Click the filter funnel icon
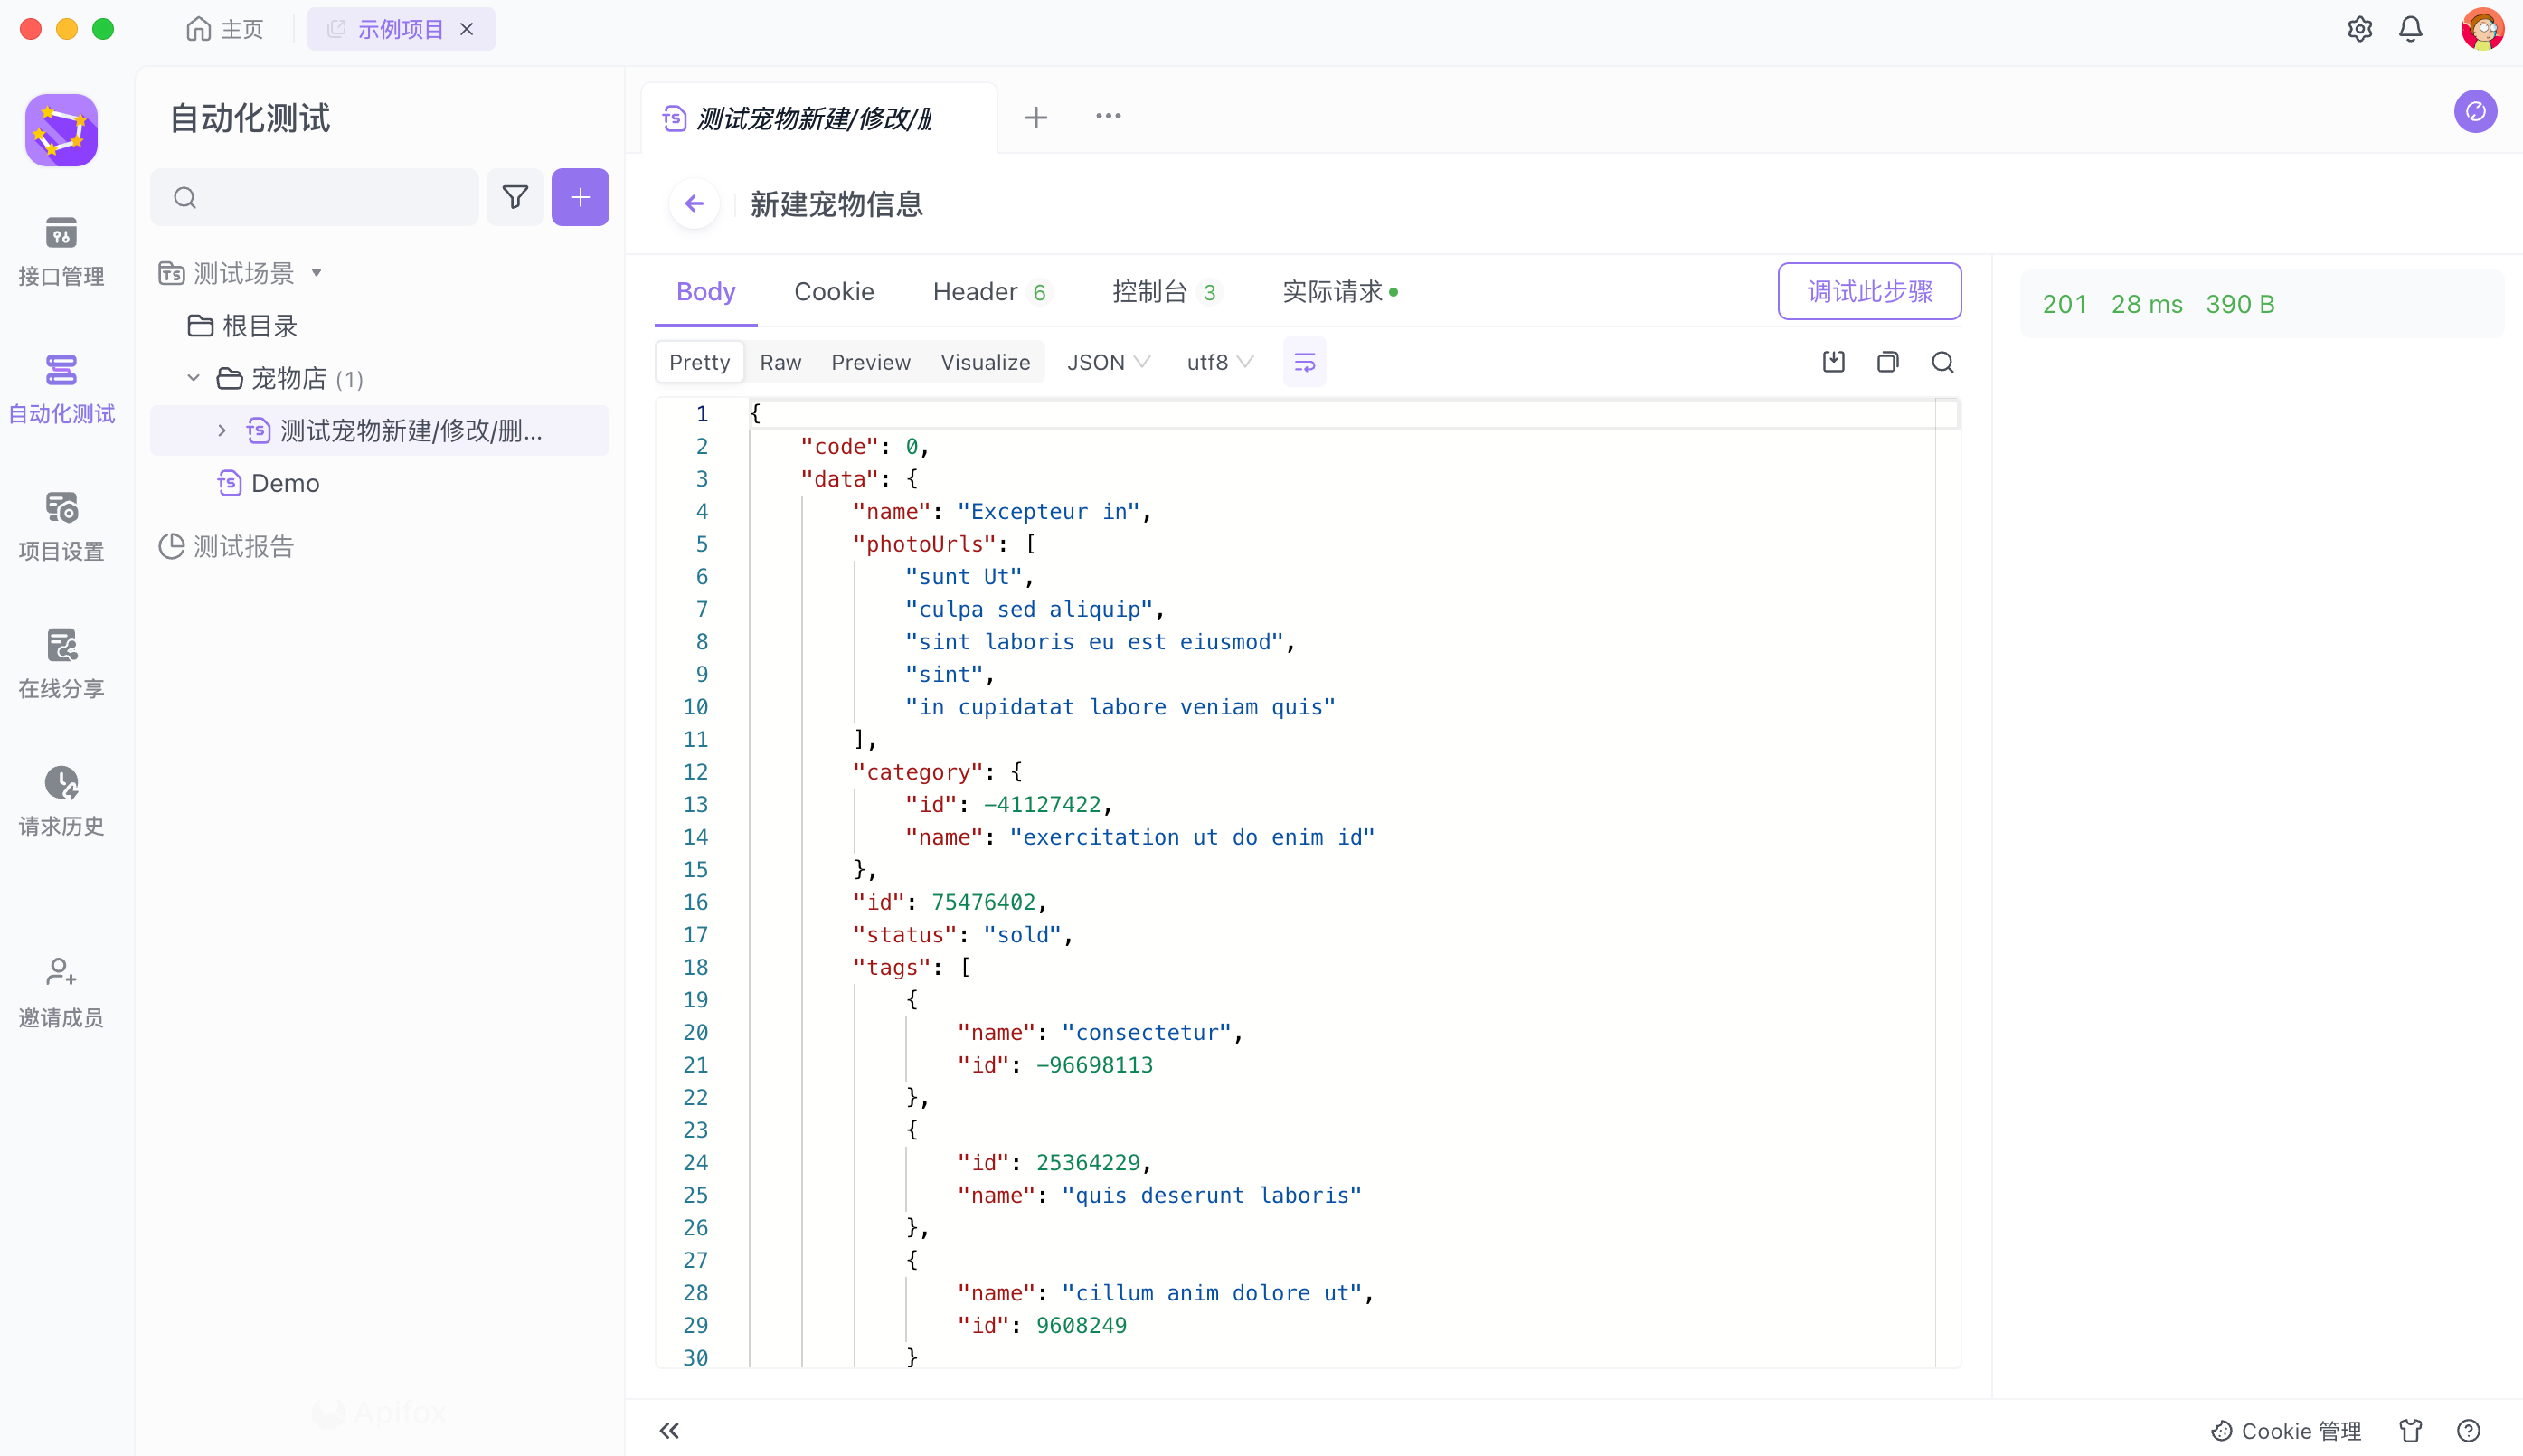Screen dimensions: 2523x1456 (x=515, y=197)
